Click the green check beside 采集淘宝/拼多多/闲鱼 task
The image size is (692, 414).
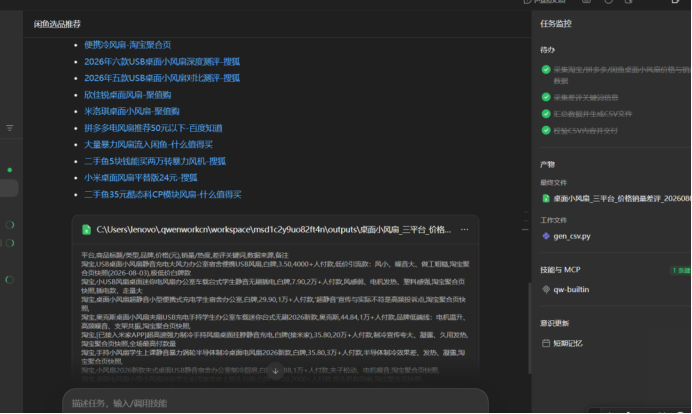(x=546, y=70)
